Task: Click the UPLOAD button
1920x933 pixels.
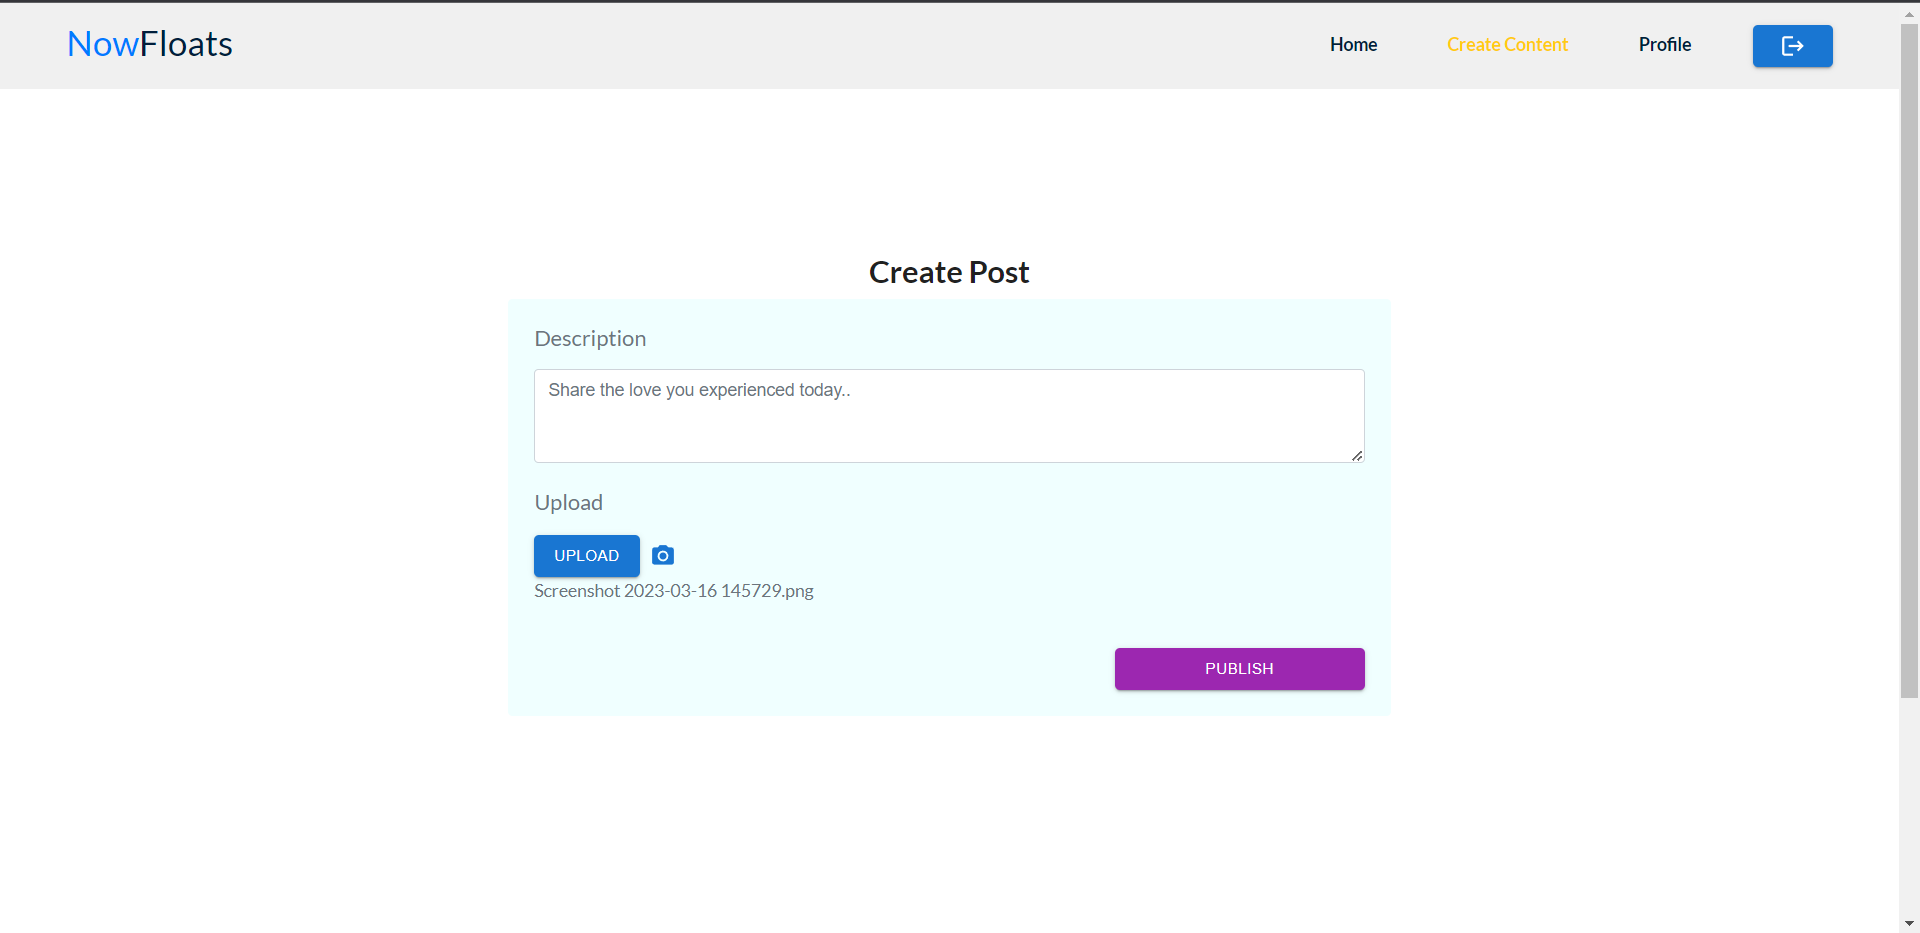Action: click(x=586, y=555)
